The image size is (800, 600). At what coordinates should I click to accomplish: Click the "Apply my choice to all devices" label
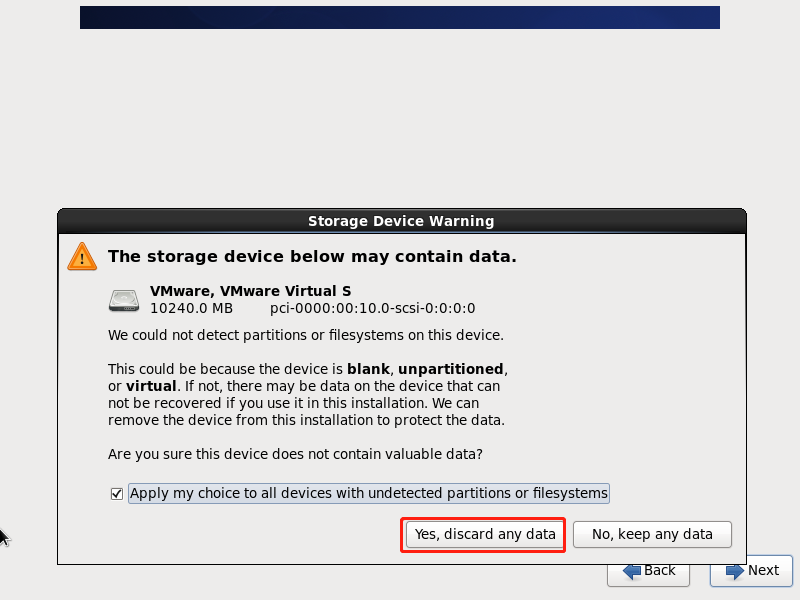368,493
